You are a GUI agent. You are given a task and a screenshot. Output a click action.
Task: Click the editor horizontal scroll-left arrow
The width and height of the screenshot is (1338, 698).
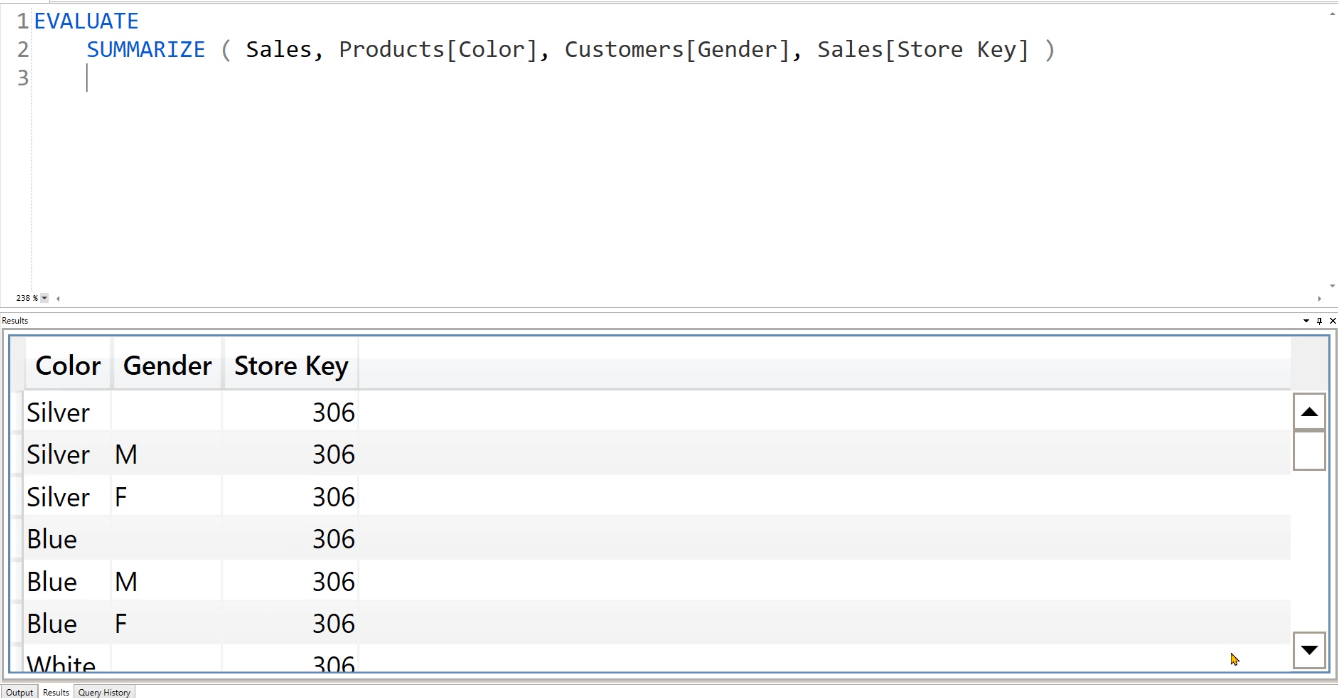57,298
